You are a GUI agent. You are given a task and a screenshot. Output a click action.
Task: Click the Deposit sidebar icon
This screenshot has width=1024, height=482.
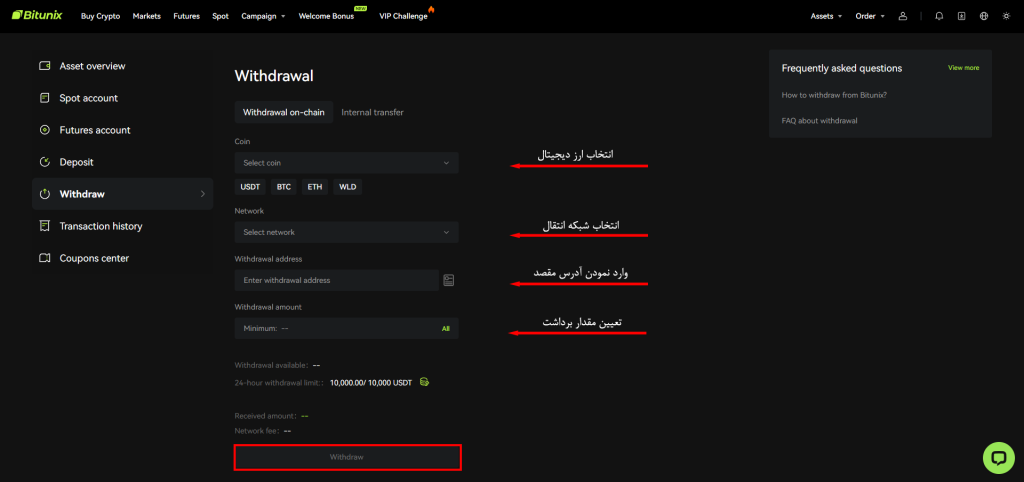45,162
